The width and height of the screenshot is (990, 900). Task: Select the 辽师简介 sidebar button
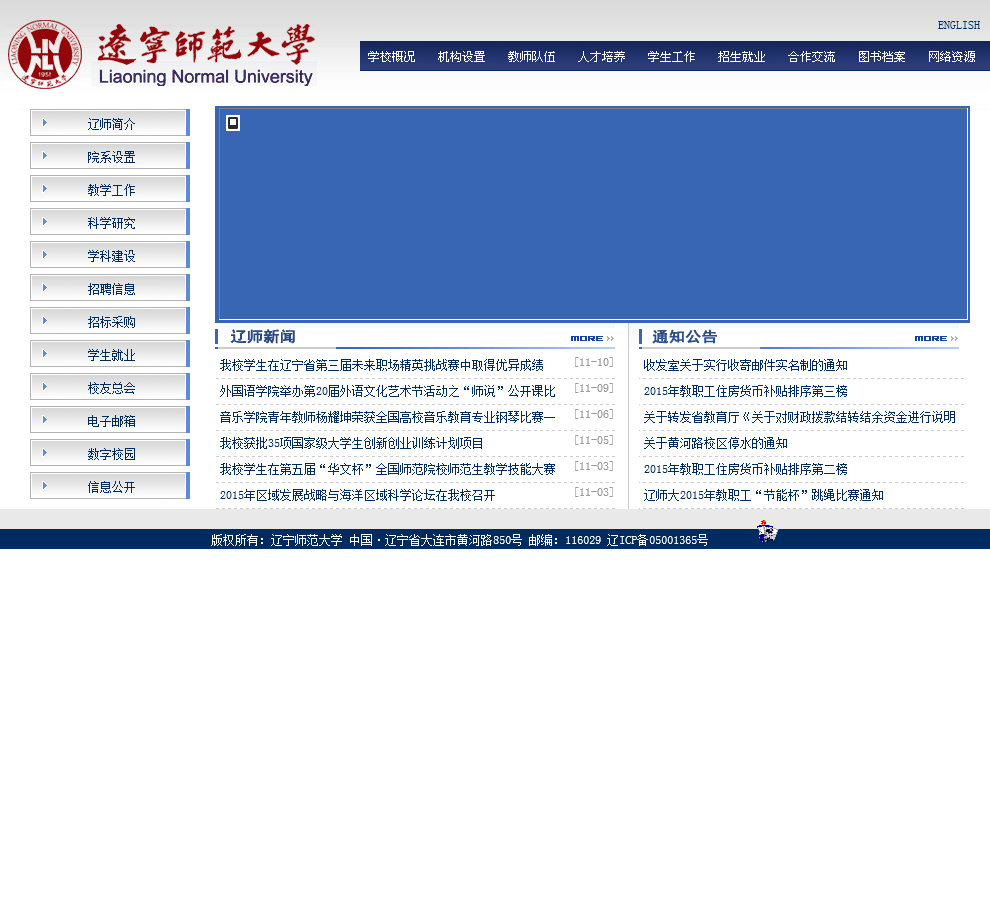point(110,123)
